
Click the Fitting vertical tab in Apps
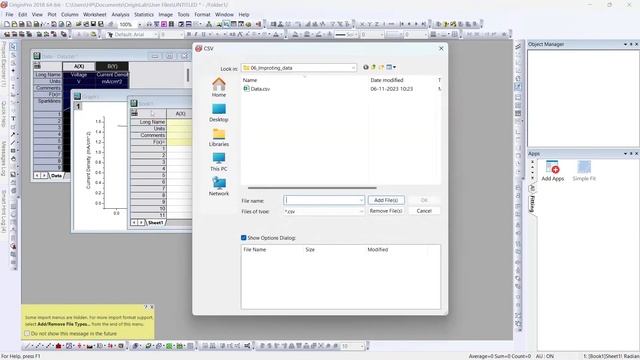532,204
